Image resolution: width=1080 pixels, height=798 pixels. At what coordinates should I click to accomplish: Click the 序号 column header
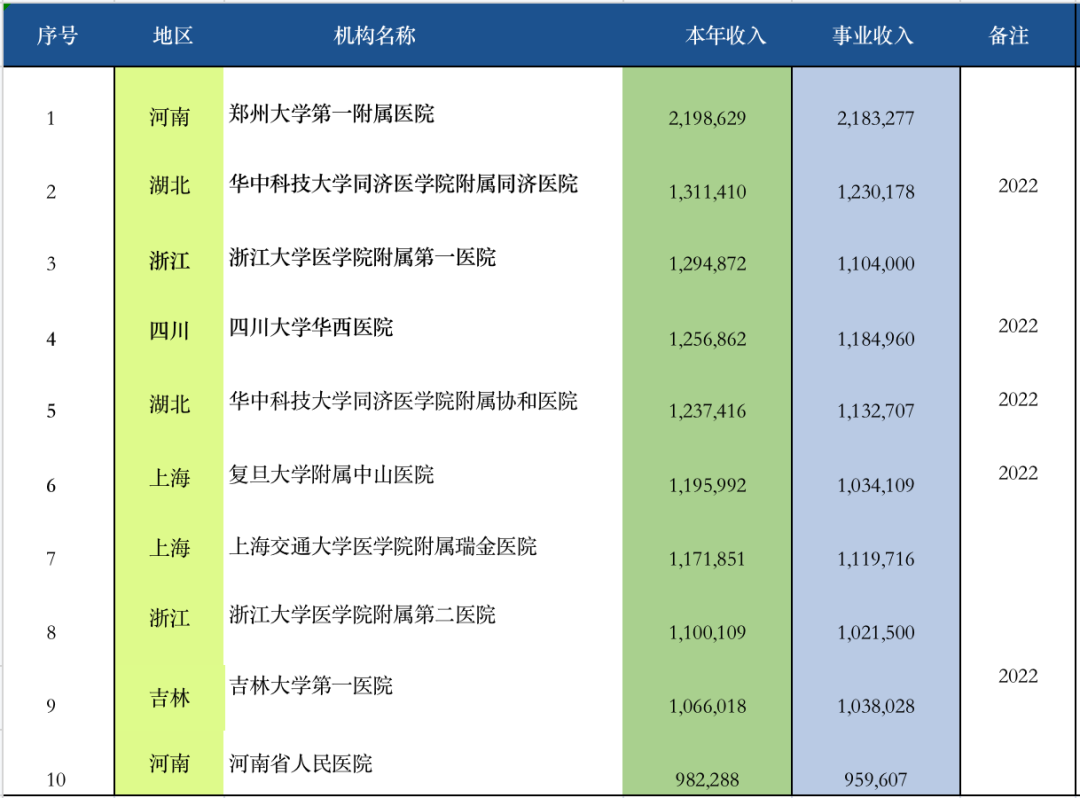[57, 36]
